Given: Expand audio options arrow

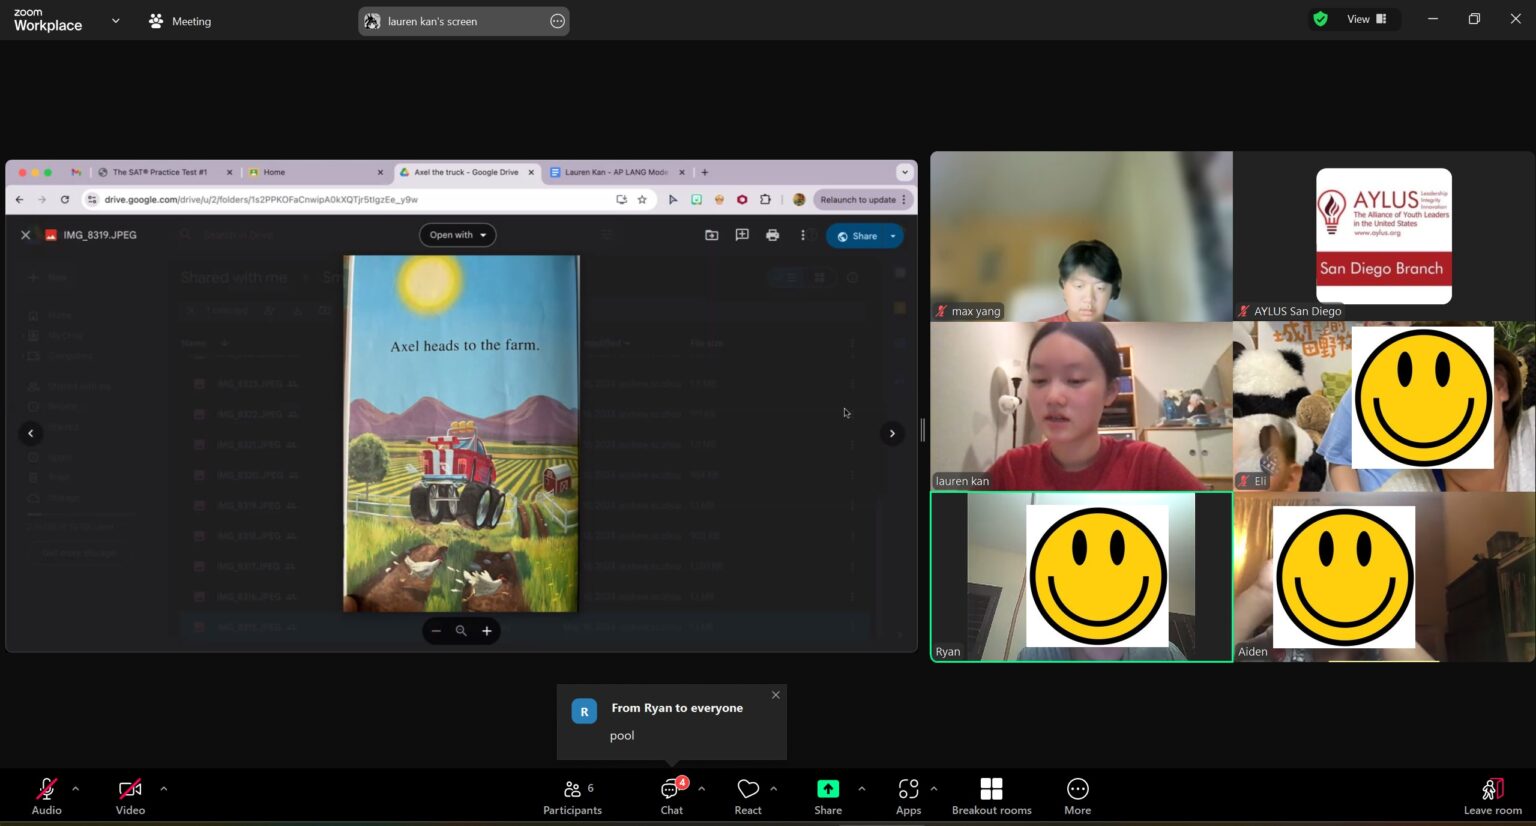Looking at the screenshot, I should [76, 789].
